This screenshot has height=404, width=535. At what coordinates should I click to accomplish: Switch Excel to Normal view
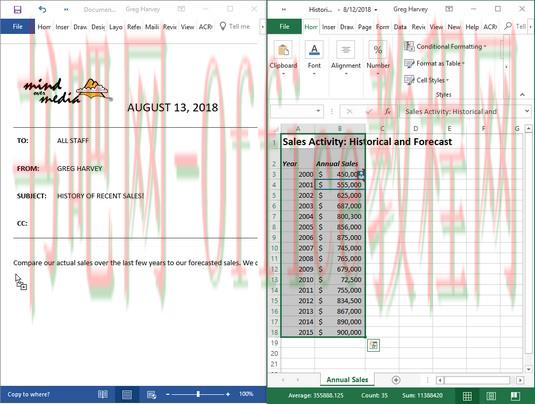(x=467, y=396)
